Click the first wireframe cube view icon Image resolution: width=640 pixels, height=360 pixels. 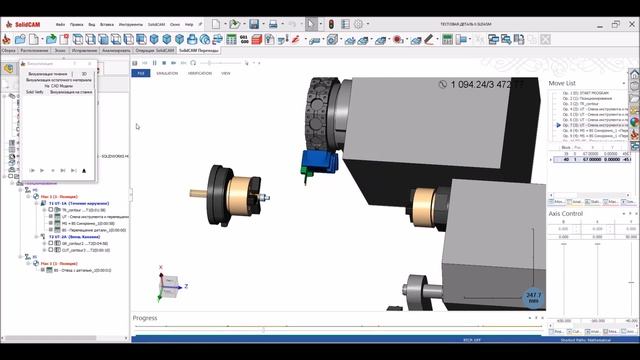78,39
